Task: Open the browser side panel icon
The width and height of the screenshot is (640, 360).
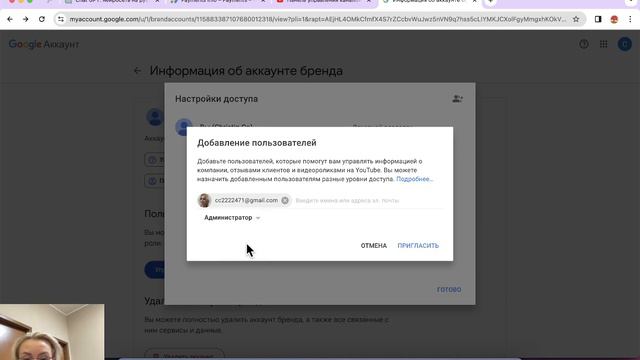Action: 598,19
